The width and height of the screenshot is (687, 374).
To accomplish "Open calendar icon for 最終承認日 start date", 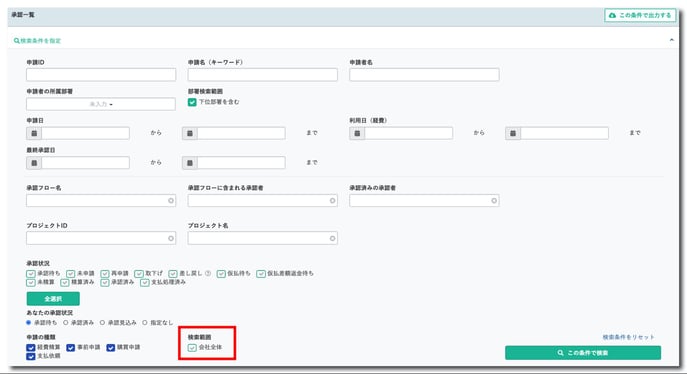I will (34, 163).
